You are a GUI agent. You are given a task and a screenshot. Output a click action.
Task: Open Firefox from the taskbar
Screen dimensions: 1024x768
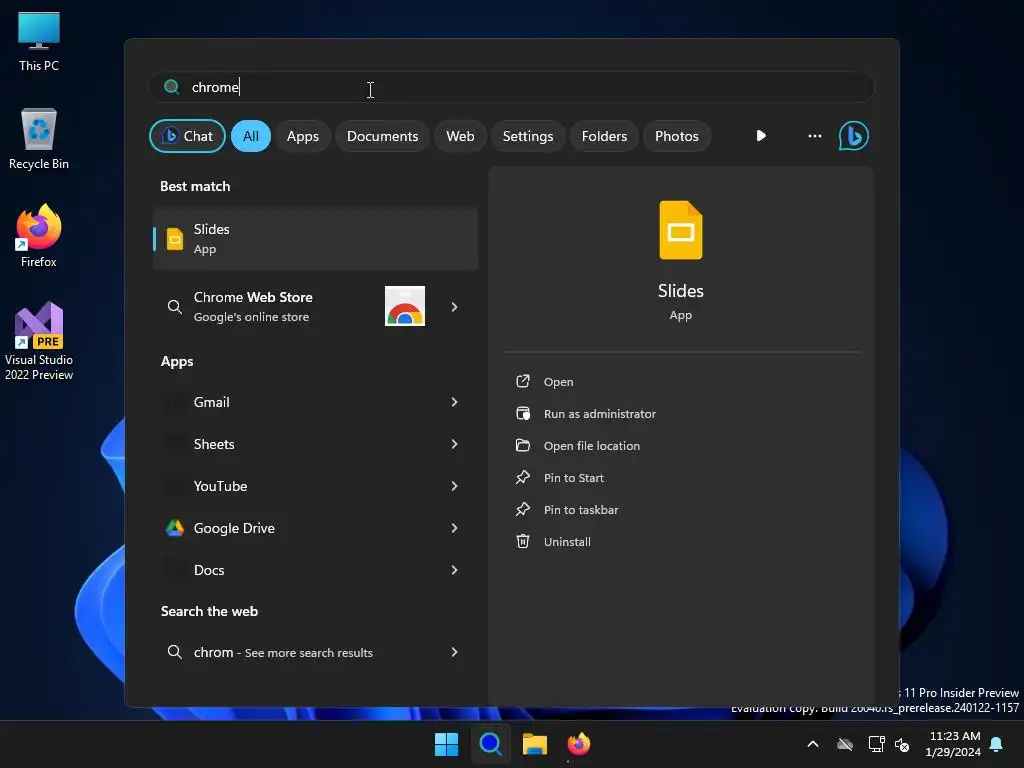click(x=579, y=744)
